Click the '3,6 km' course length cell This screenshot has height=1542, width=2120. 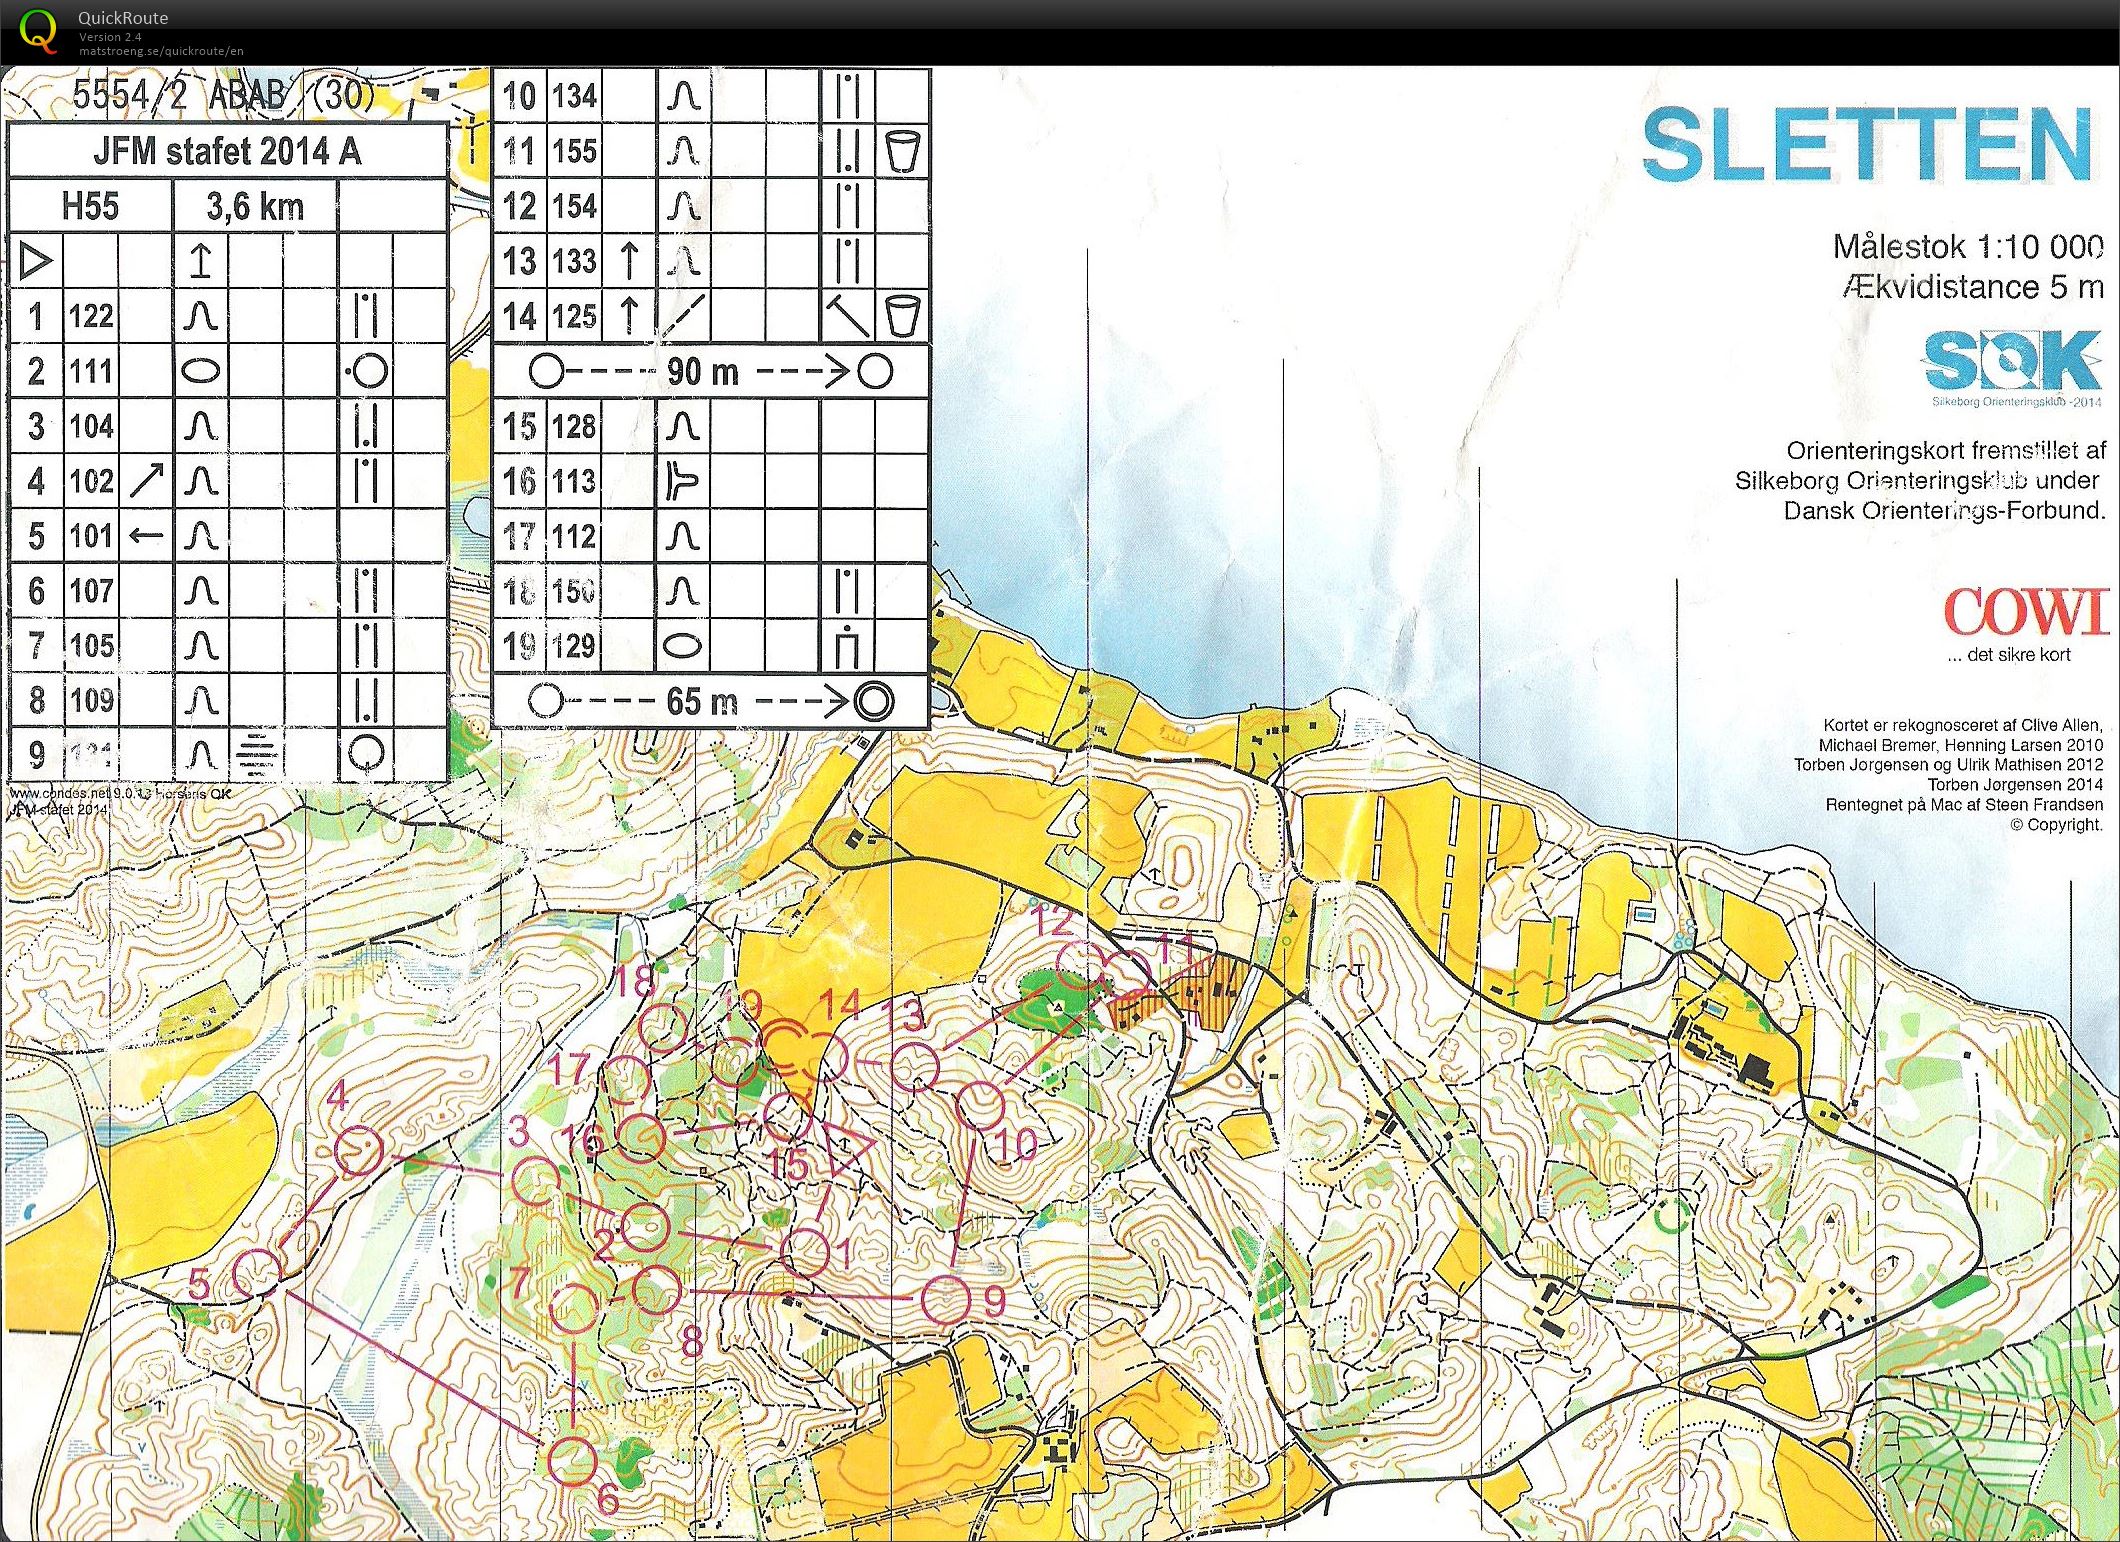pos(255,206)
